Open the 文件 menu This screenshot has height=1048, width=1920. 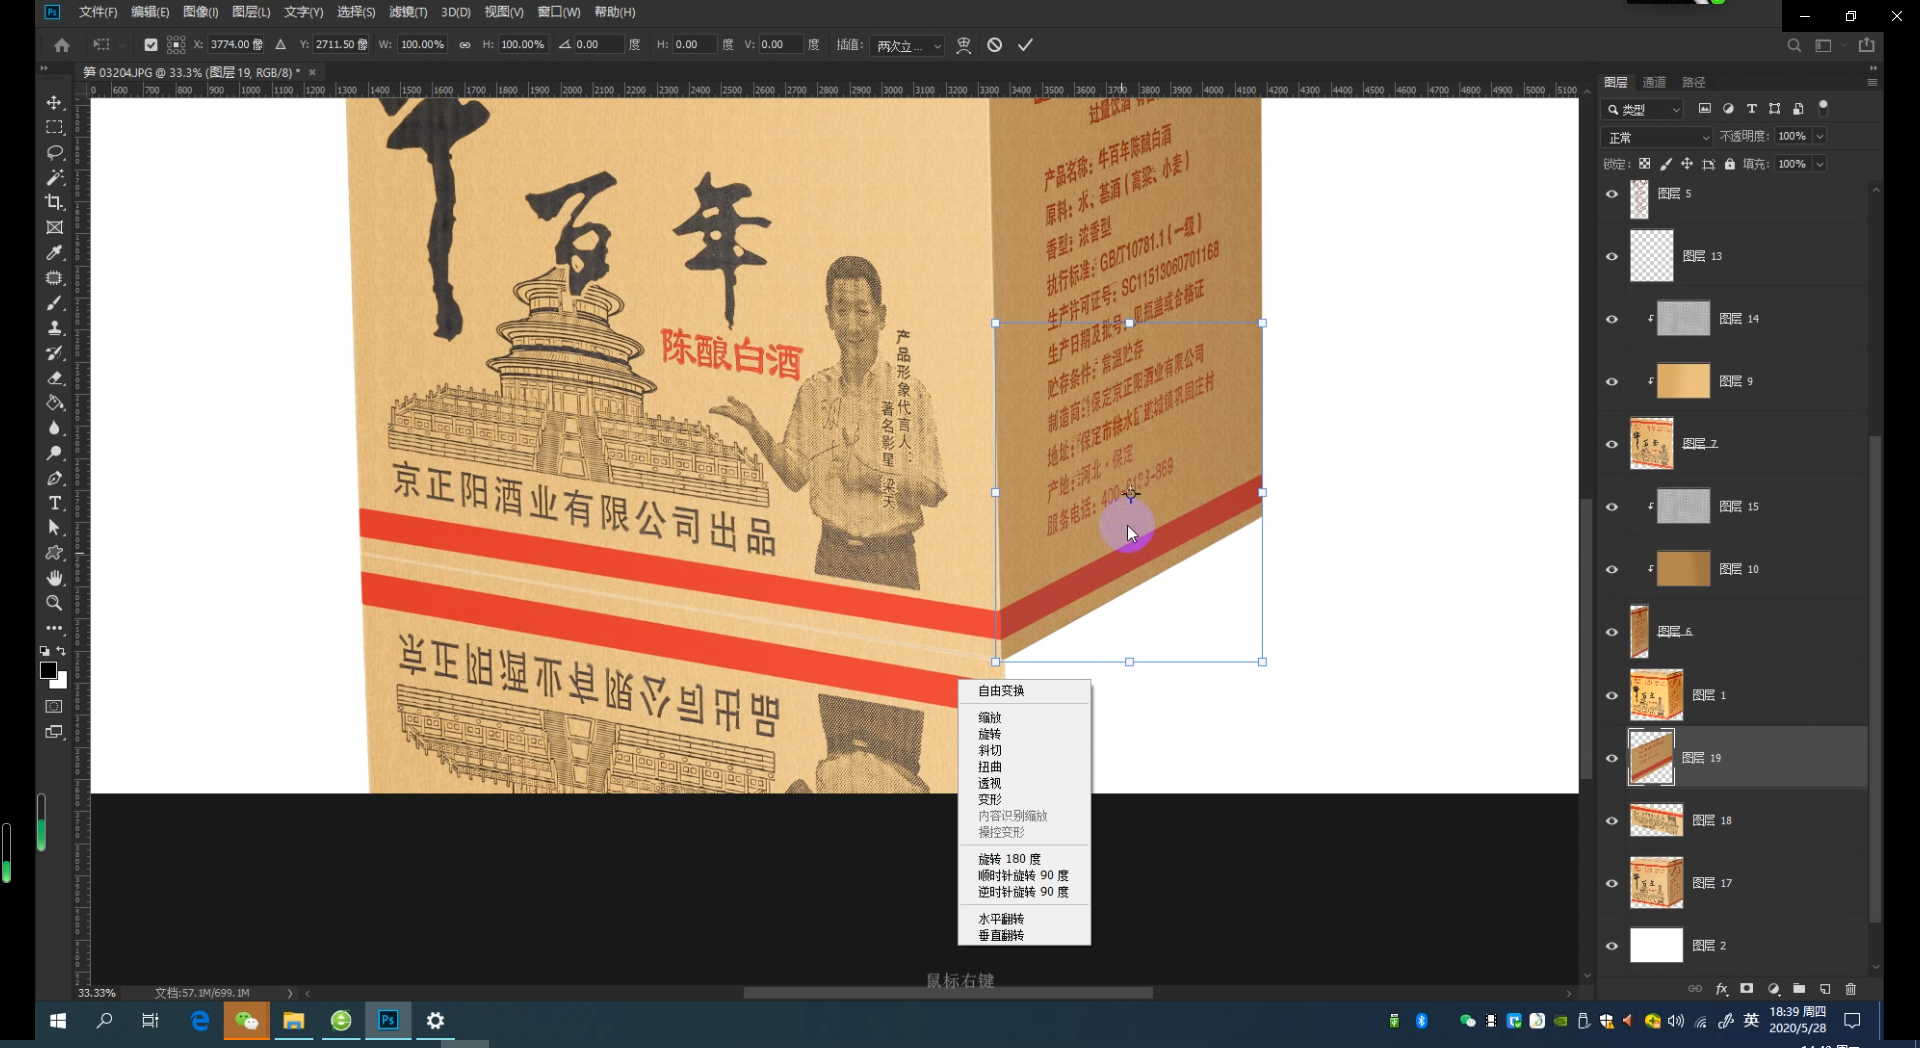[98, 12]
